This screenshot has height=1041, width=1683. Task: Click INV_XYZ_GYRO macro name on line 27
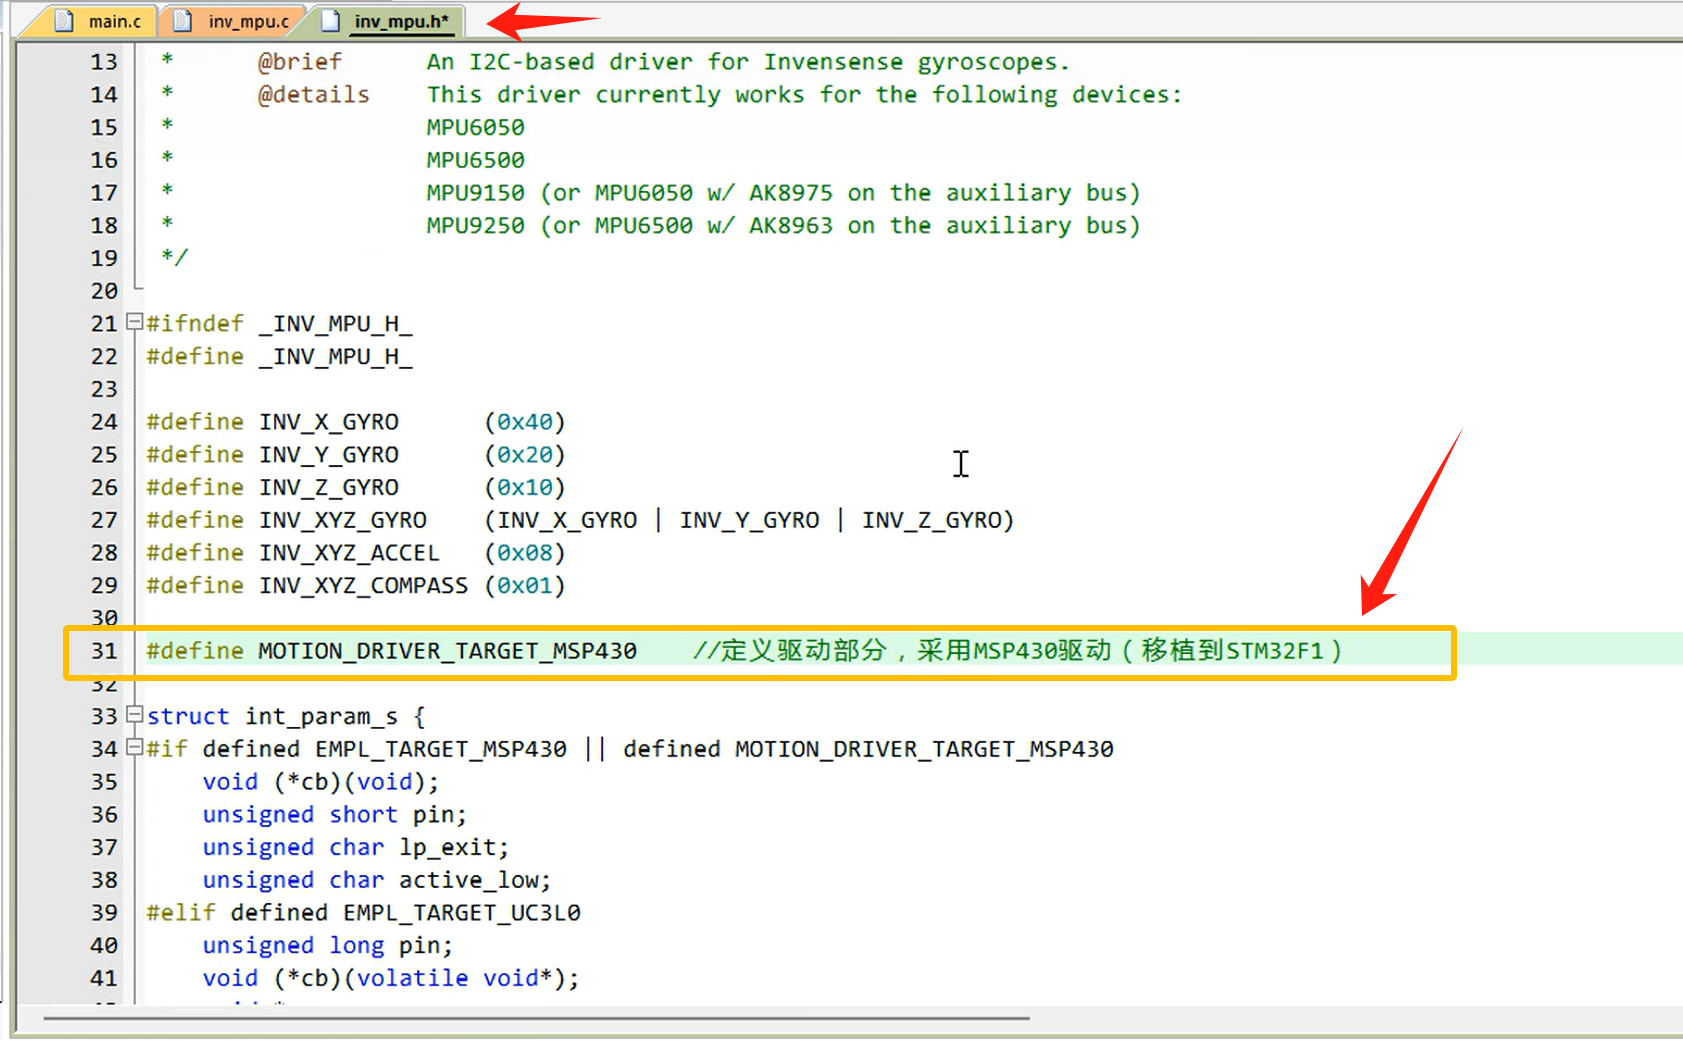point(343,520)
